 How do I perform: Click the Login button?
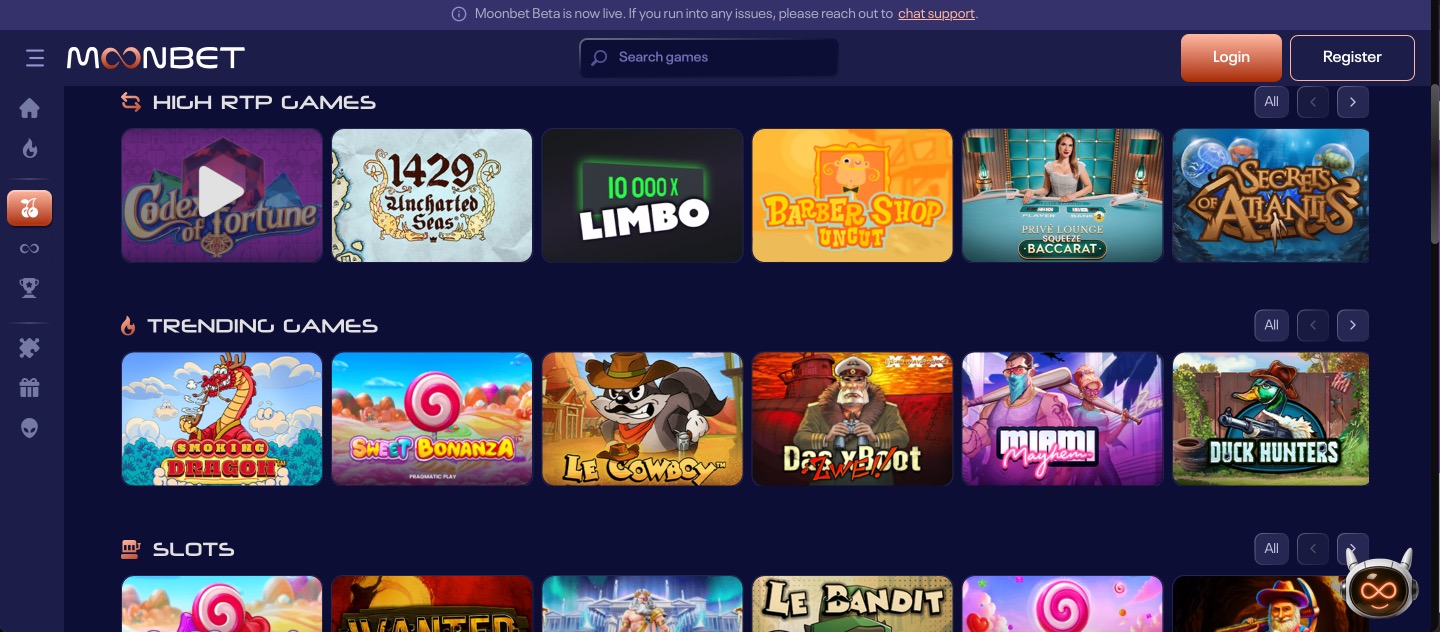pyautogui.click(x=1231, y=57)
